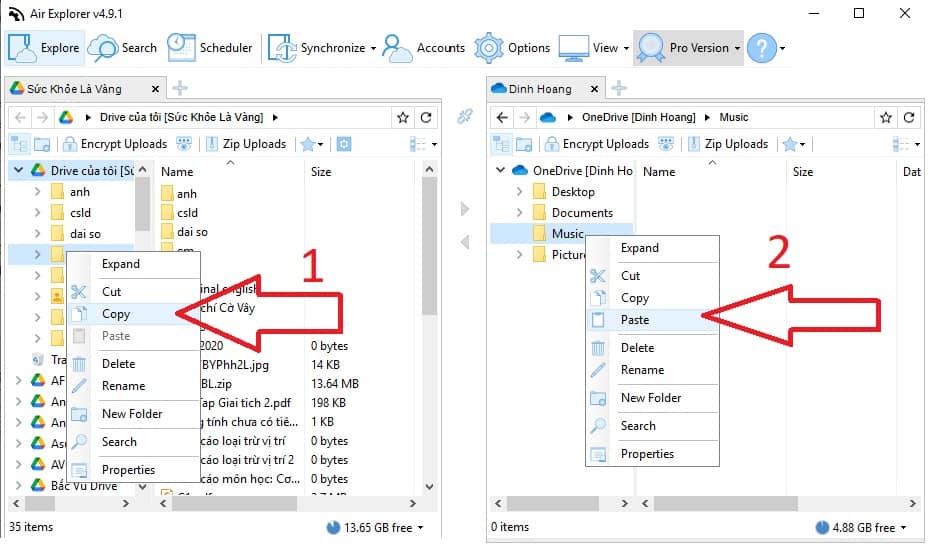
Task: Click the refresh icon in left pane
Action: click(427, 117)
